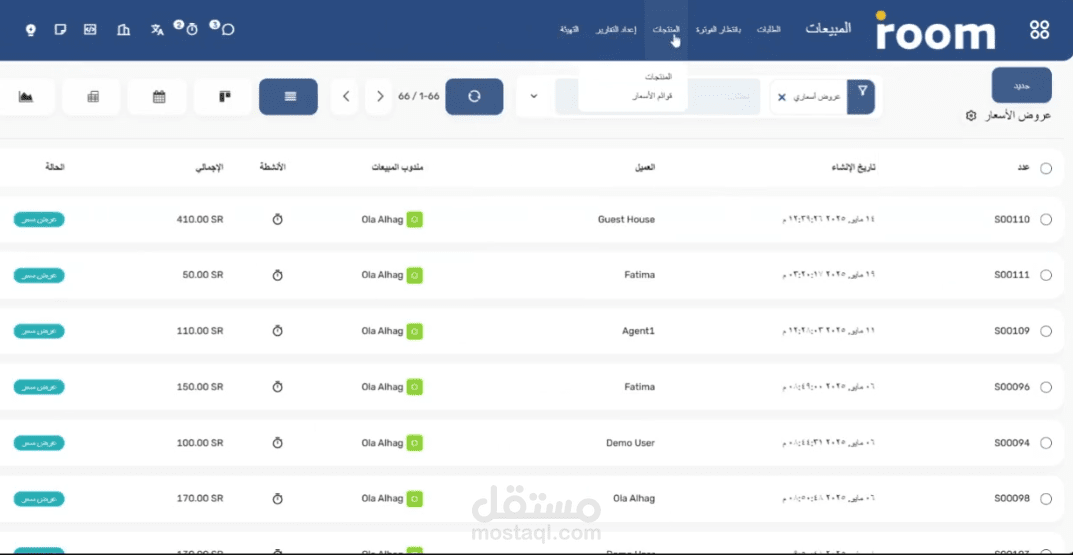This screenshot has height=555, width=1073.
Task: Switch to pivot table view icon
Action: [x=93, y=96]
